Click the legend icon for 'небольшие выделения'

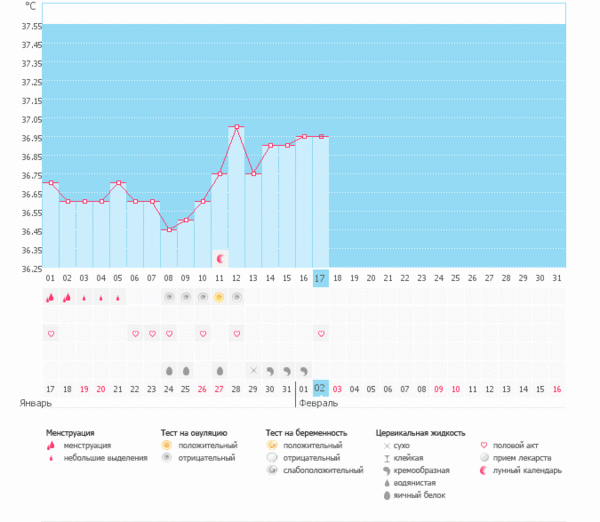tap(51, 458)
